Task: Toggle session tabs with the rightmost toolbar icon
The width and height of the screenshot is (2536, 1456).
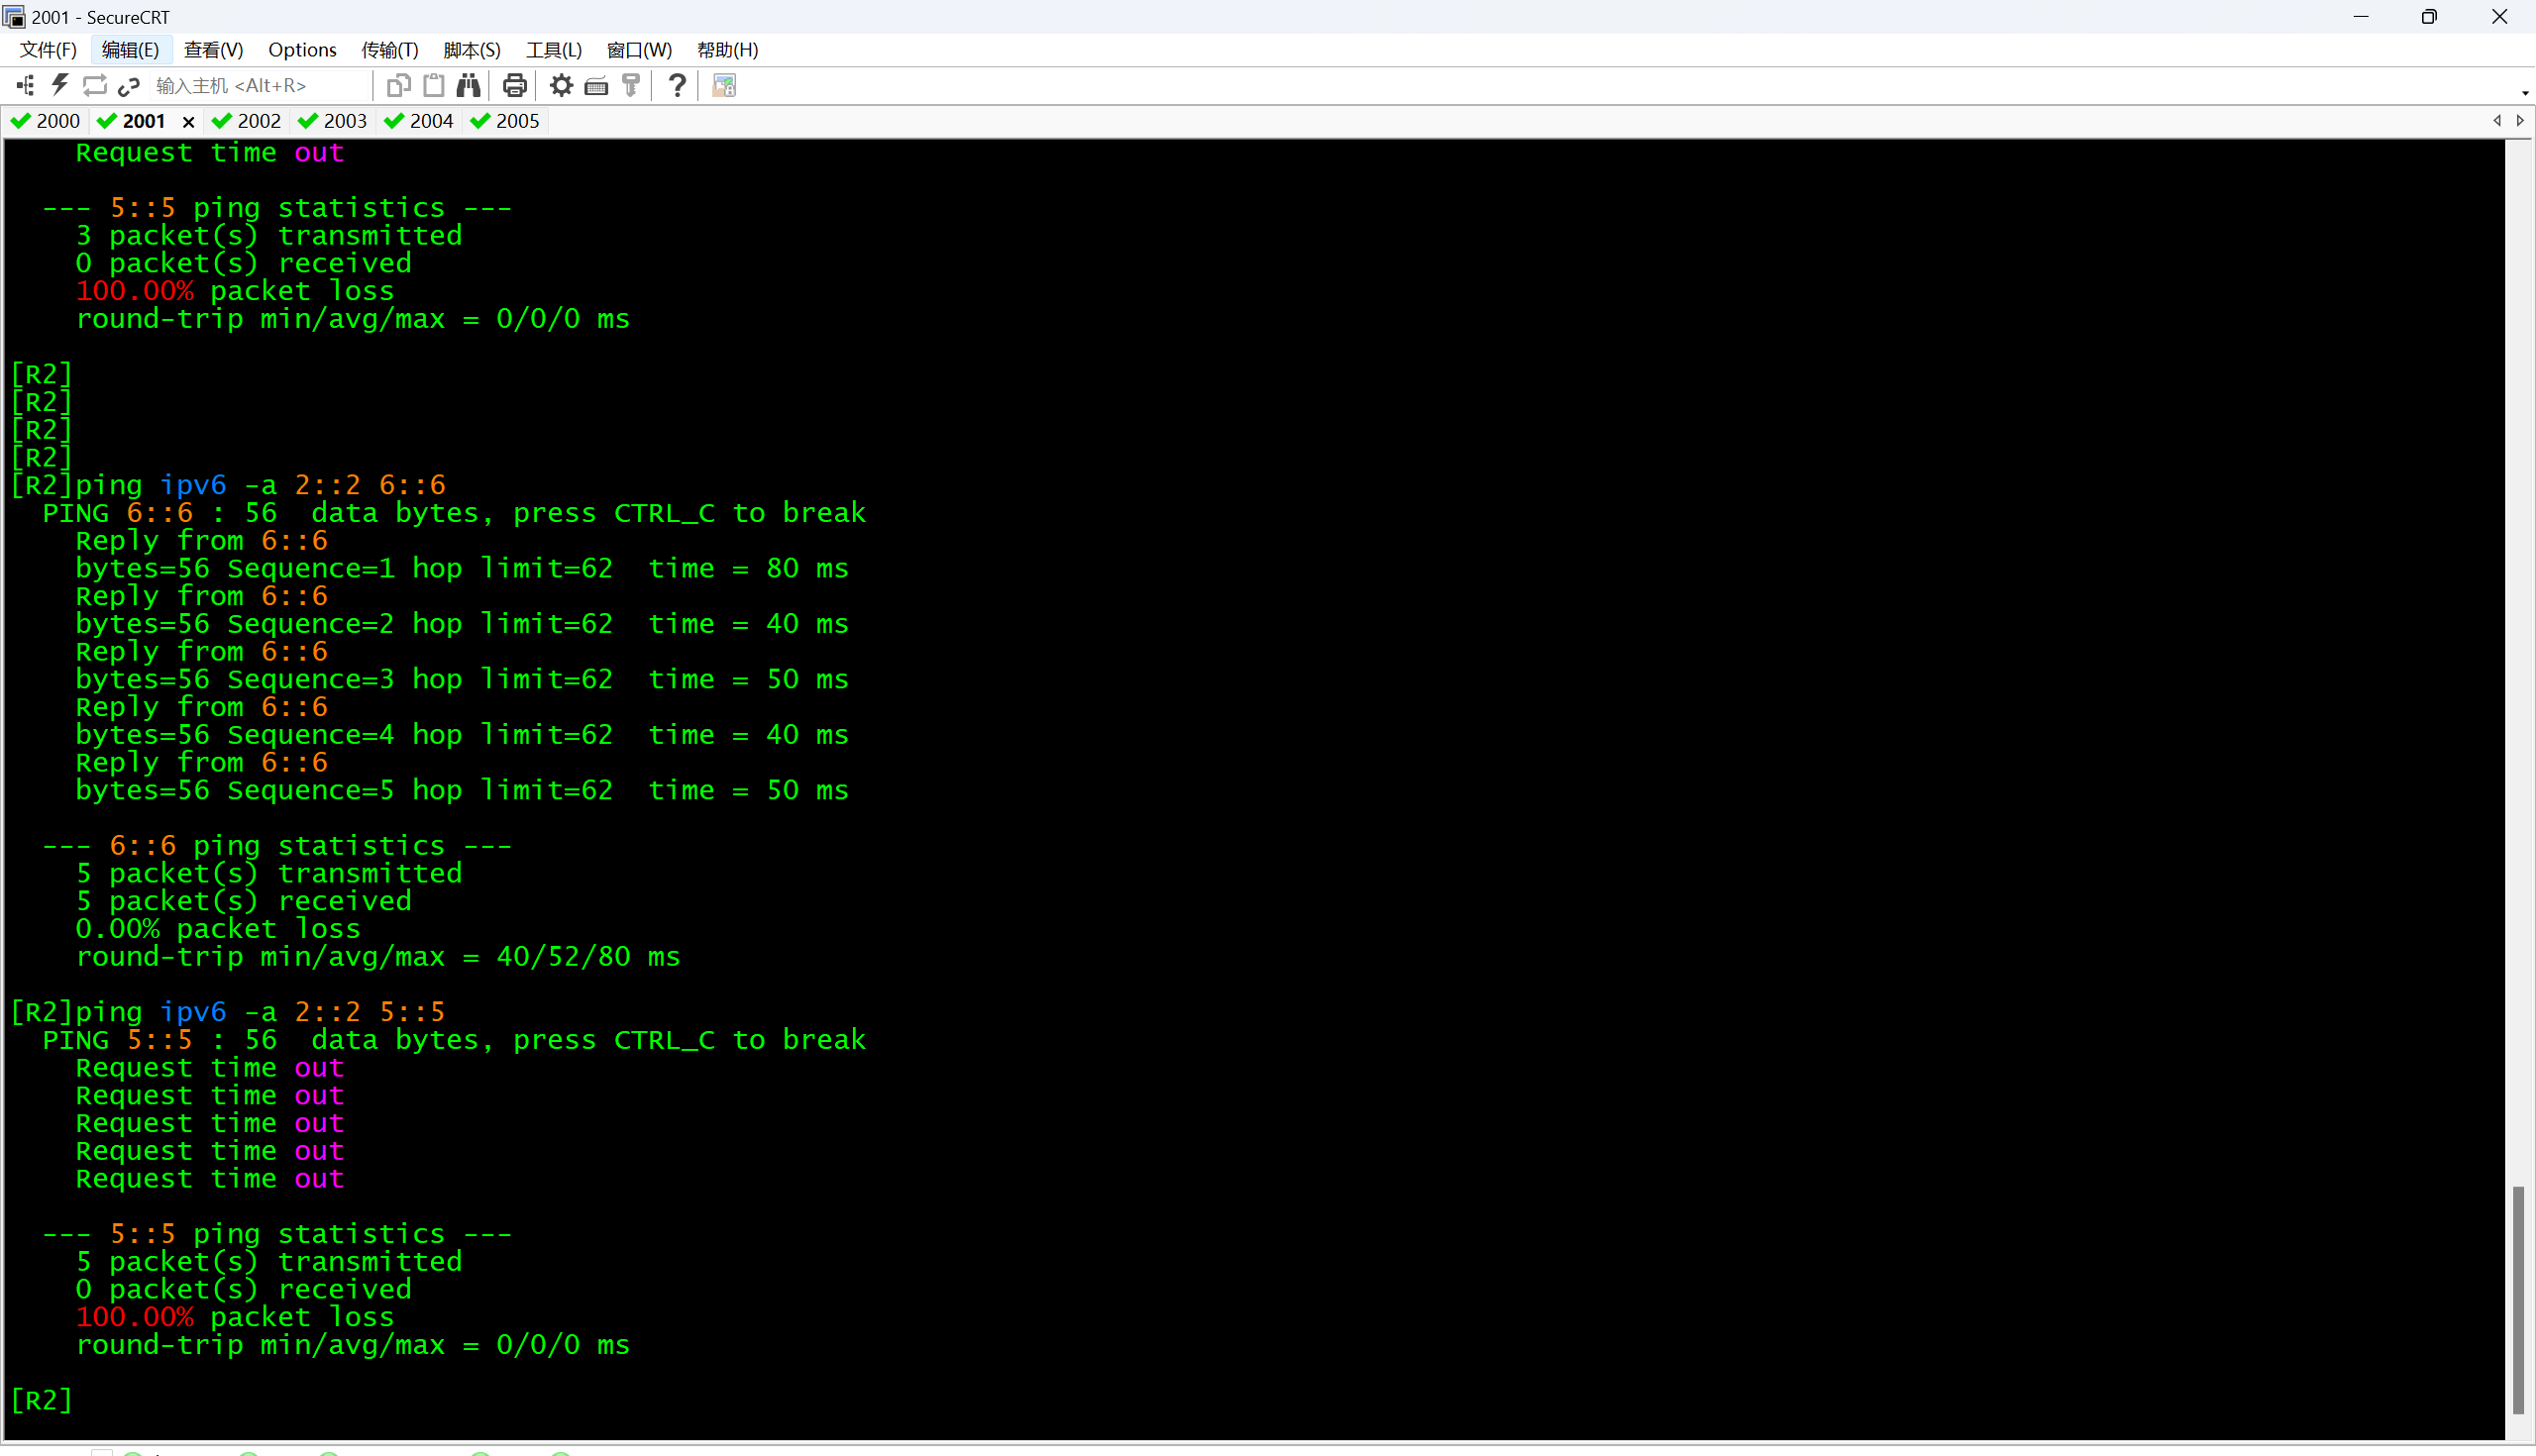Action: pos(724,85)
